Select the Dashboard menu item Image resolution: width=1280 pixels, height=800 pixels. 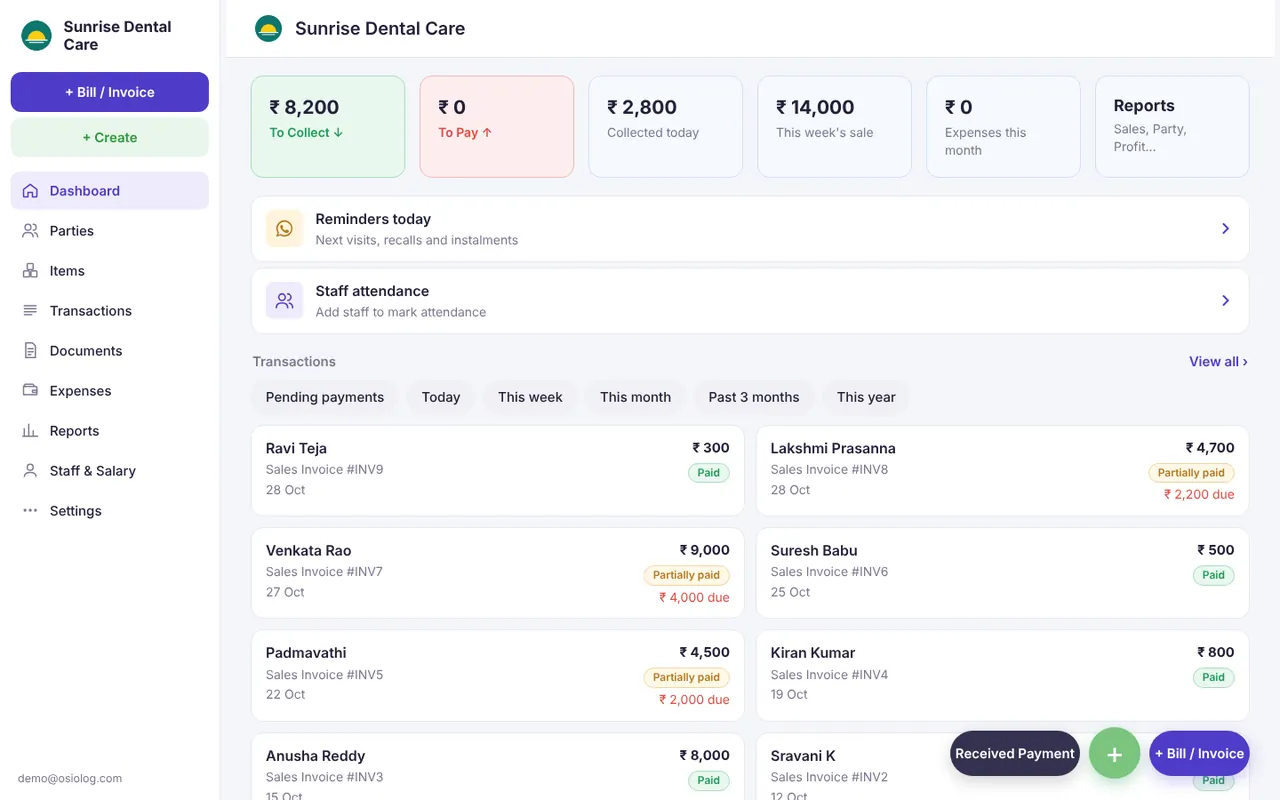pyautogui.click(x=110, y=191)
